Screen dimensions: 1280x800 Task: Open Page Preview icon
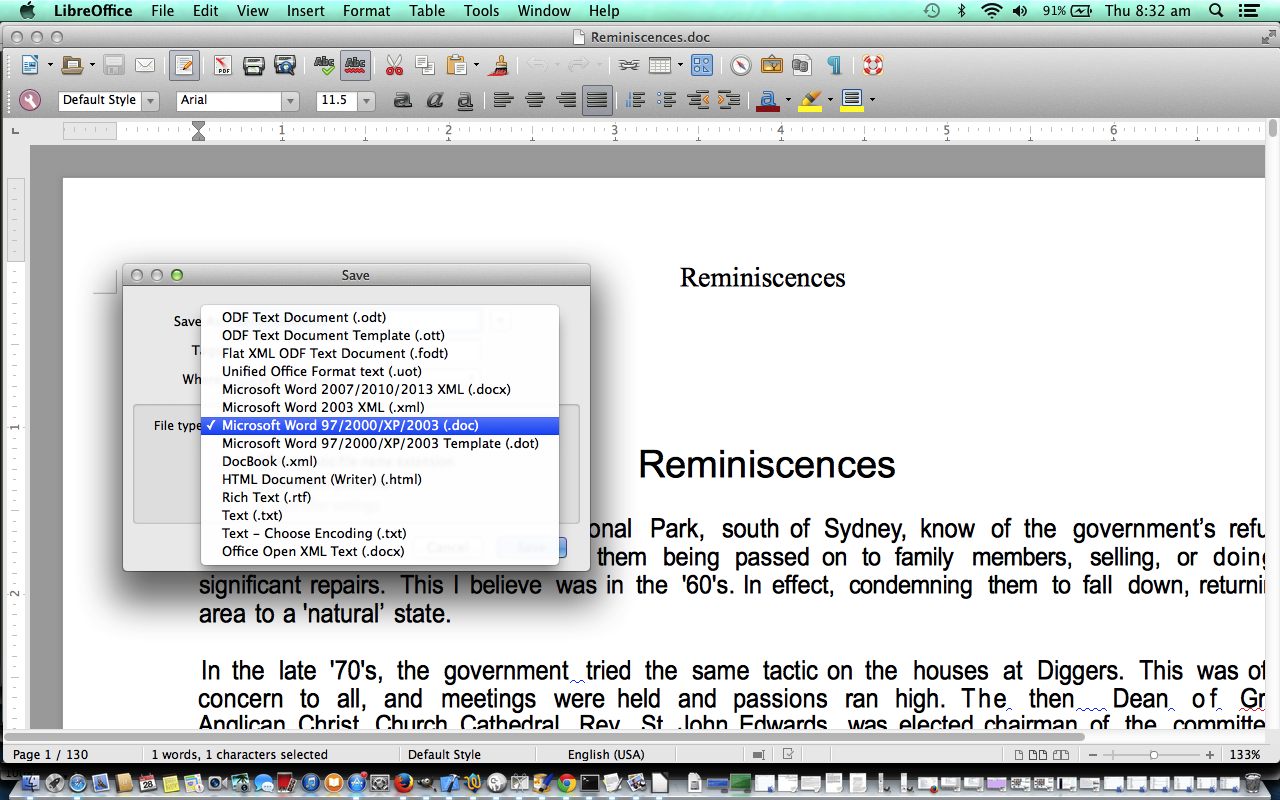pyautogui.click(x=285, y=66)
